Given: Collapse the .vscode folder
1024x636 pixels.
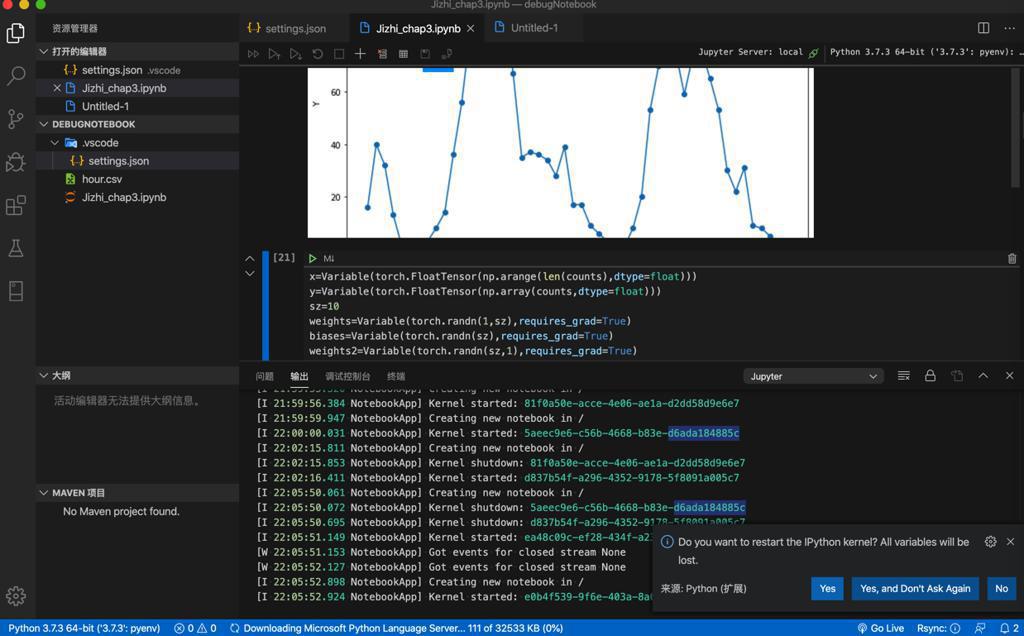Looking at the screenshot, I should [x=55, y=142].
